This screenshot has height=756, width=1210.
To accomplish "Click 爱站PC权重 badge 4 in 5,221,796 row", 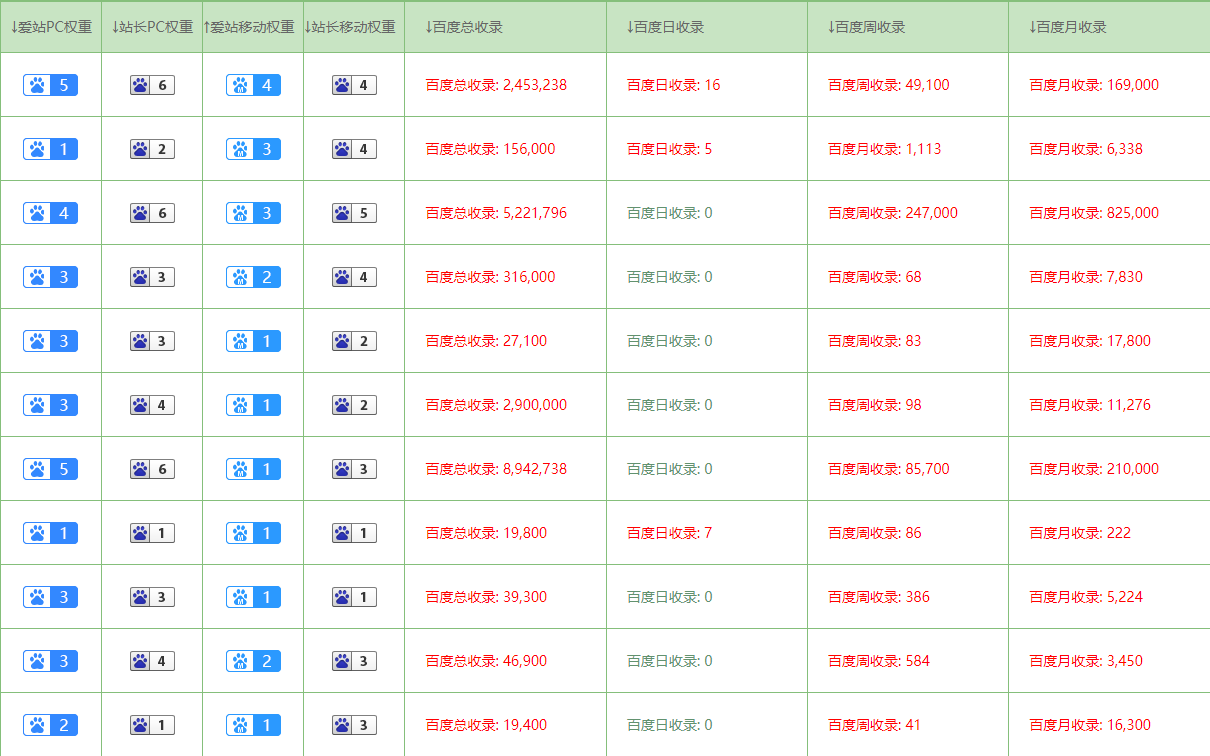I will pyautogui.click(x=51, y=213).
